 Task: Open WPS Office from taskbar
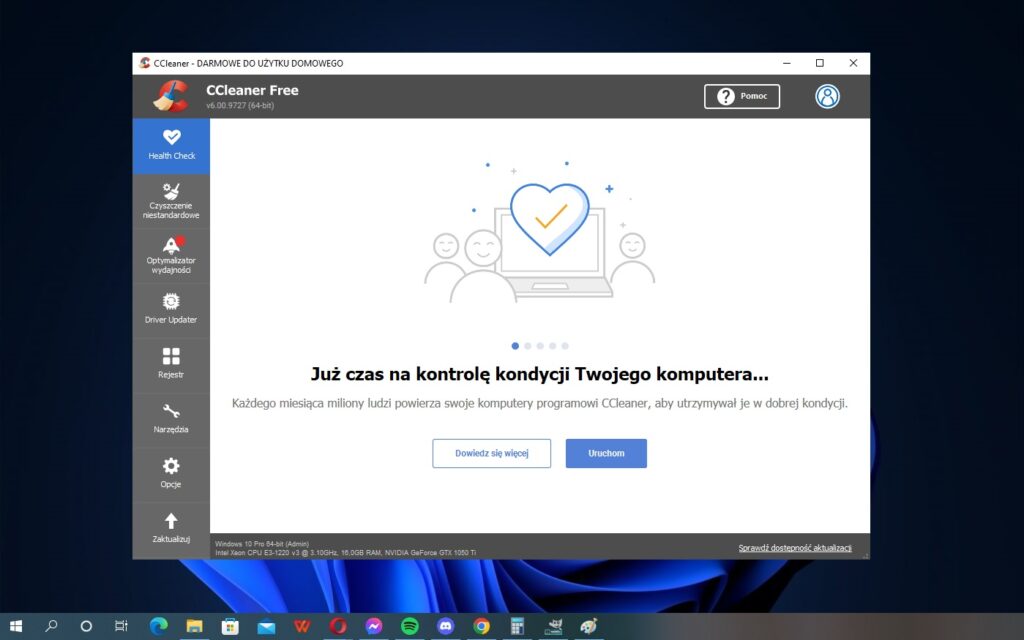[302, 626]
